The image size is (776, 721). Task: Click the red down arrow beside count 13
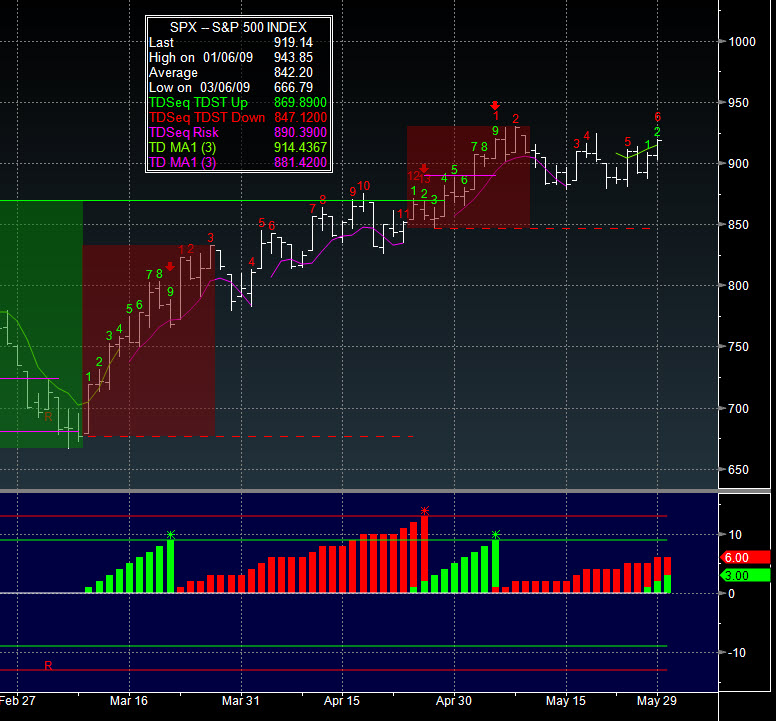coord(424,169)
